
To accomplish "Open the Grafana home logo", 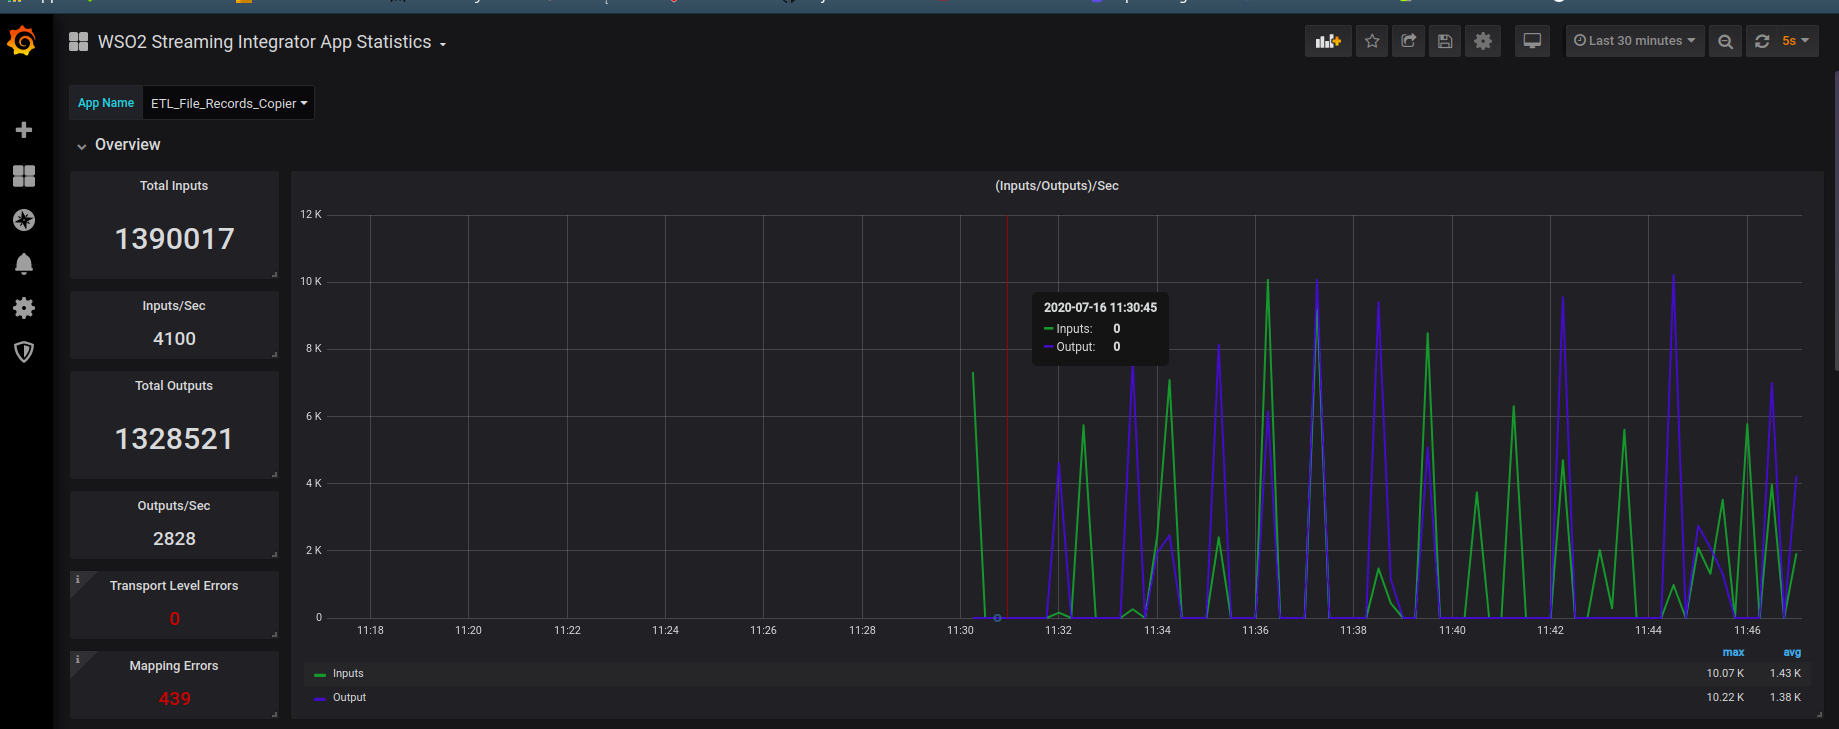I will click(x=22, y=41).
